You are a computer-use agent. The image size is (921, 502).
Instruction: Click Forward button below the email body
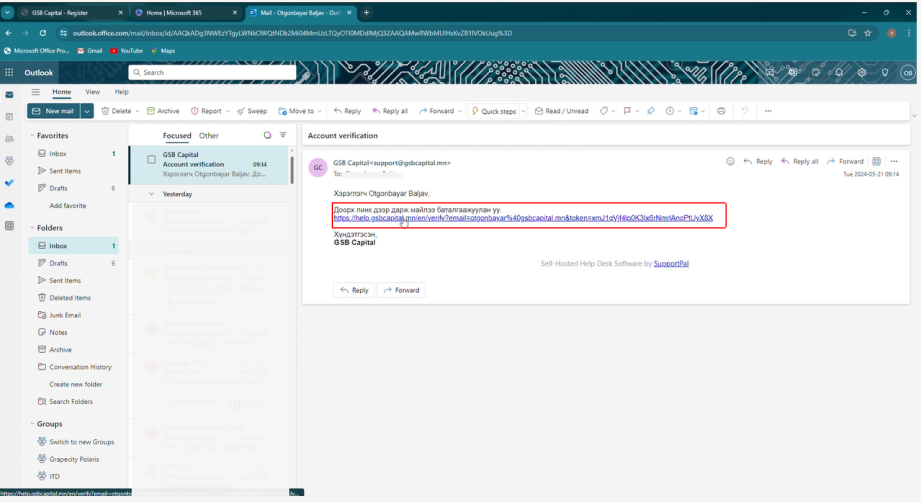click(x=402, y=290)
